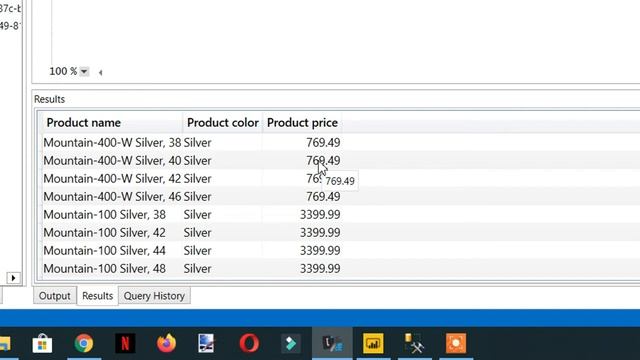Launch Firefox from the taskbar
640x360 pixels.
pos(167,344)
